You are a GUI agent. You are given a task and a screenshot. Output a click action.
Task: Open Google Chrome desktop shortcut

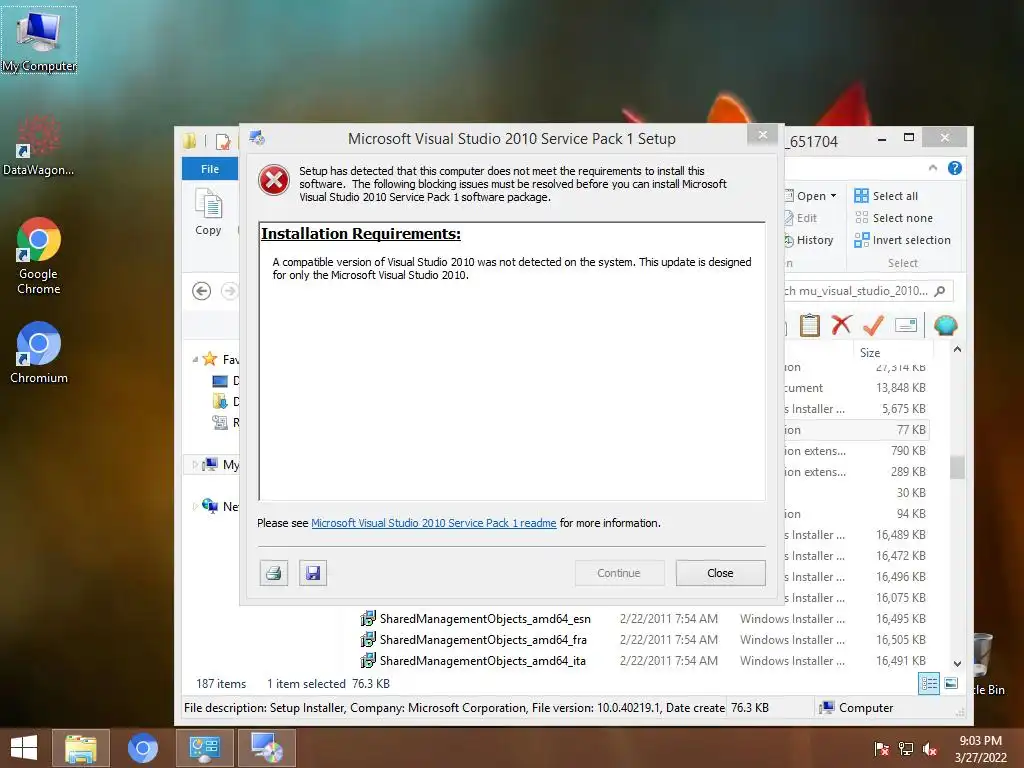coord(39,256)
